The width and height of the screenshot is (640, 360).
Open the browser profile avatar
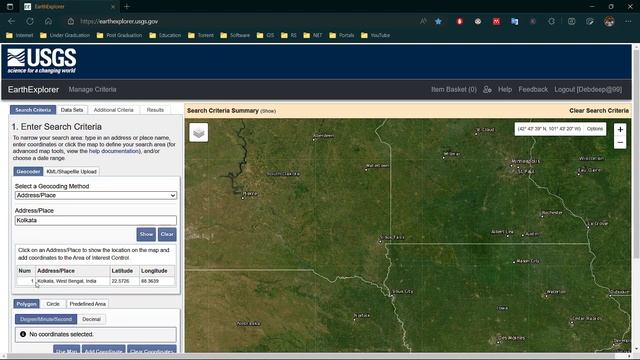coord(609,21)
